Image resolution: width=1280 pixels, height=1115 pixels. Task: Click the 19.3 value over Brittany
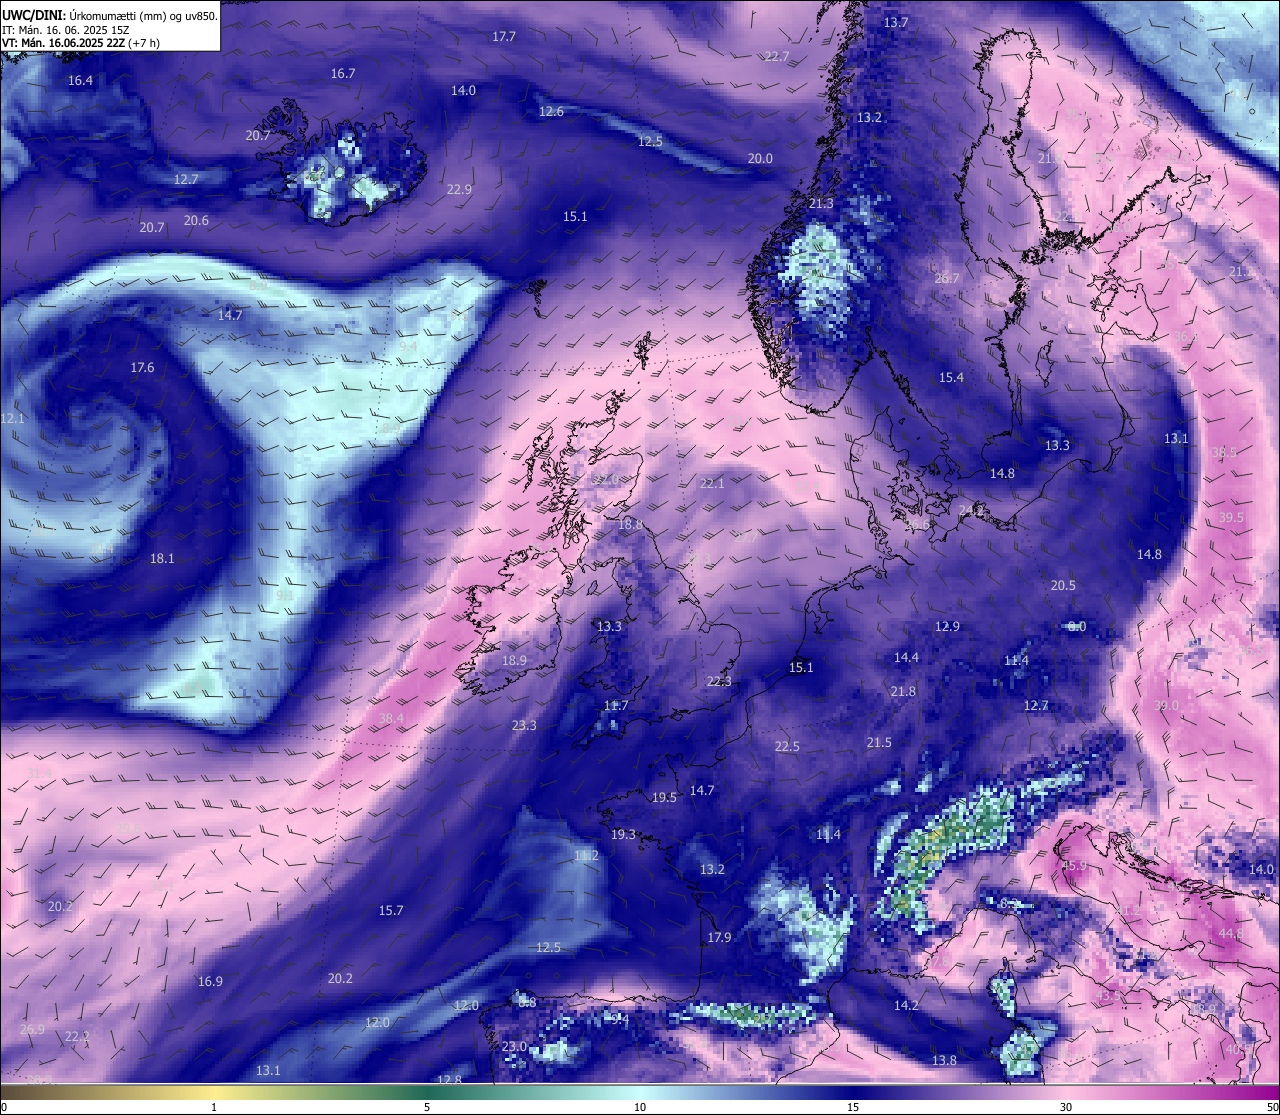[x=623, y=834]
